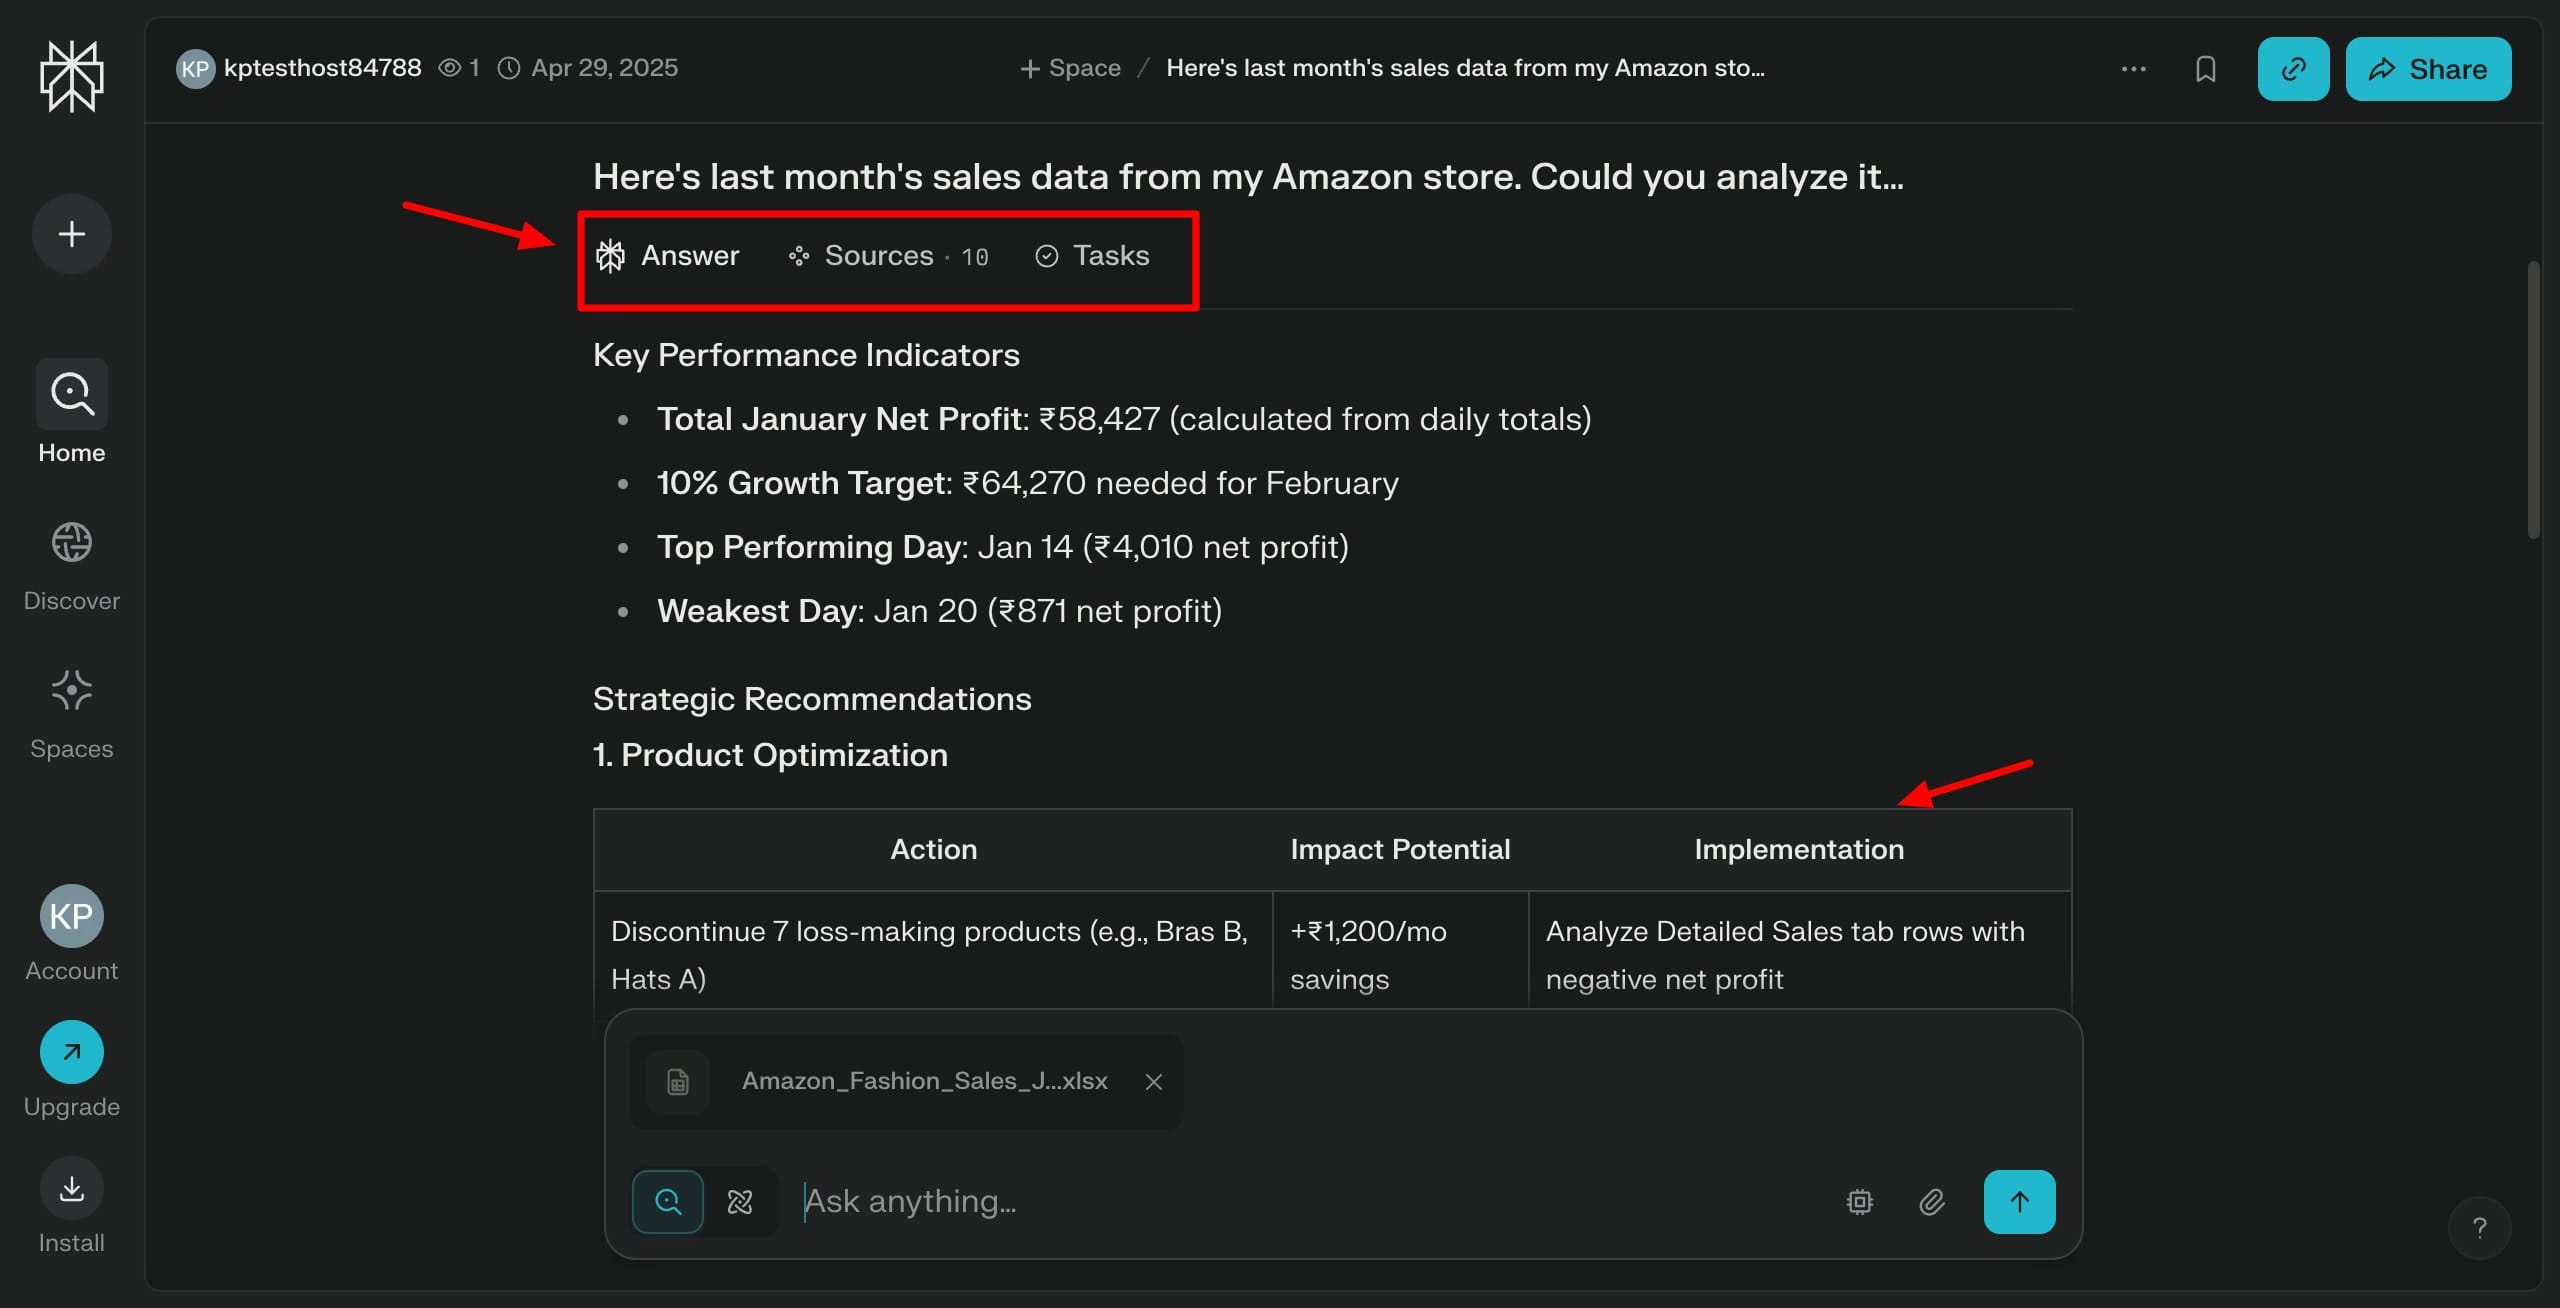Image resolution: width=2560 pixels, height=1308 pixels.
Task: Click the Perplexity logo icon
Action: coord(71,76)
